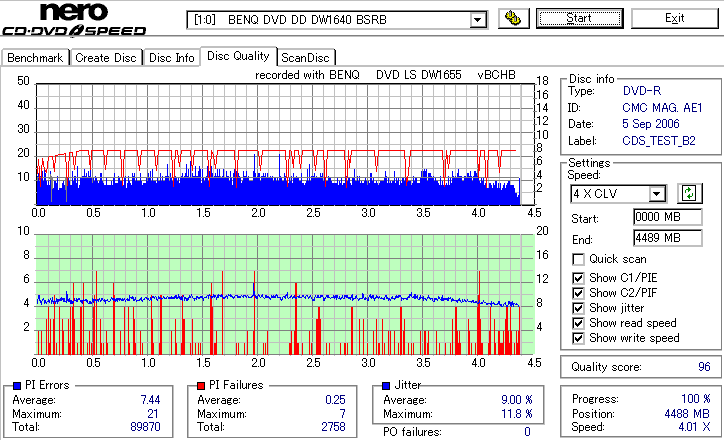Click PI Failures total 2758
724x441 pixels.
pyautogui.click(x=333, y=427)
